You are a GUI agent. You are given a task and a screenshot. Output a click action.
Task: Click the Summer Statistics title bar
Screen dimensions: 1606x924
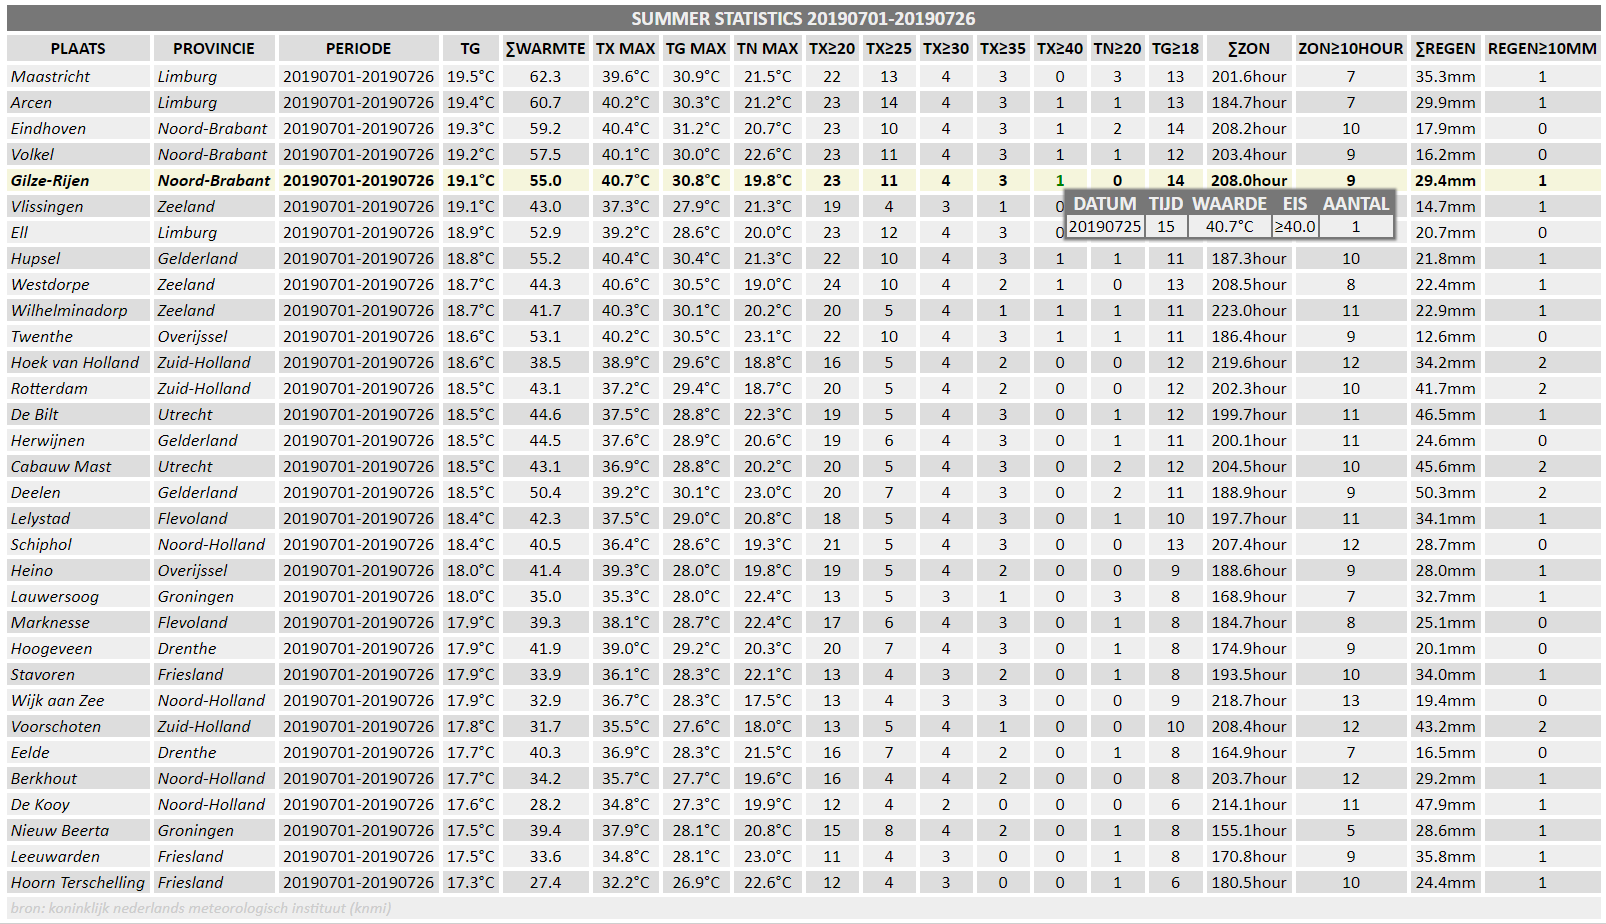803,18
